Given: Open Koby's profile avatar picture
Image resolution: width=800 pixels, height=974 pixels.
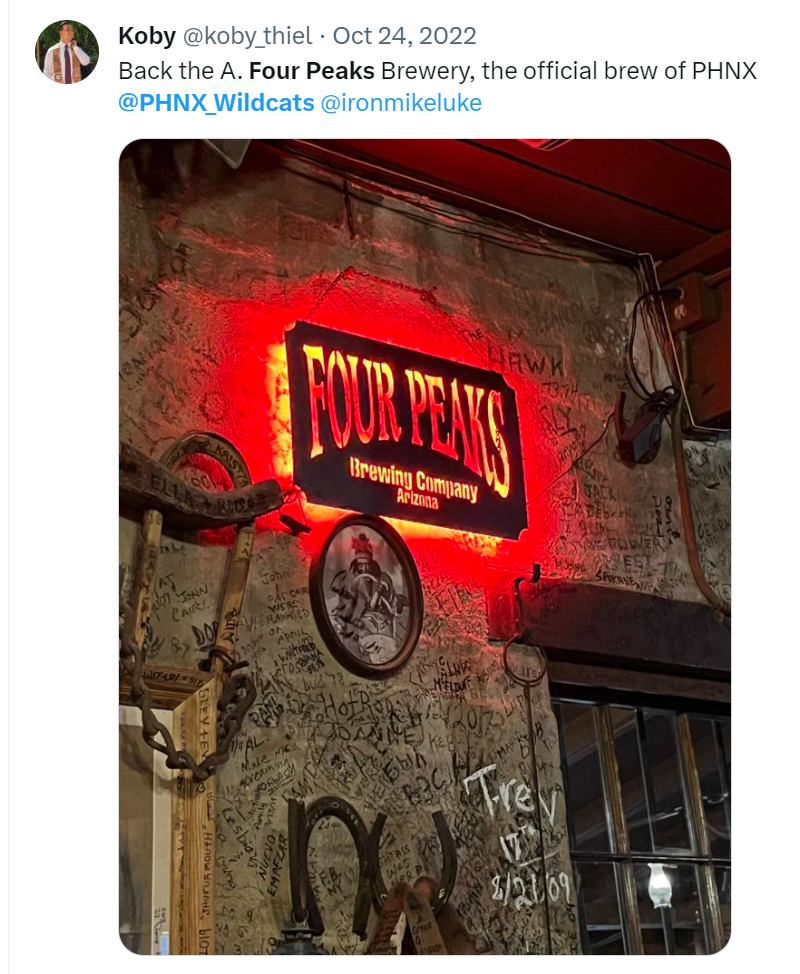Looking at the screenshot, I should coord(67,52).
